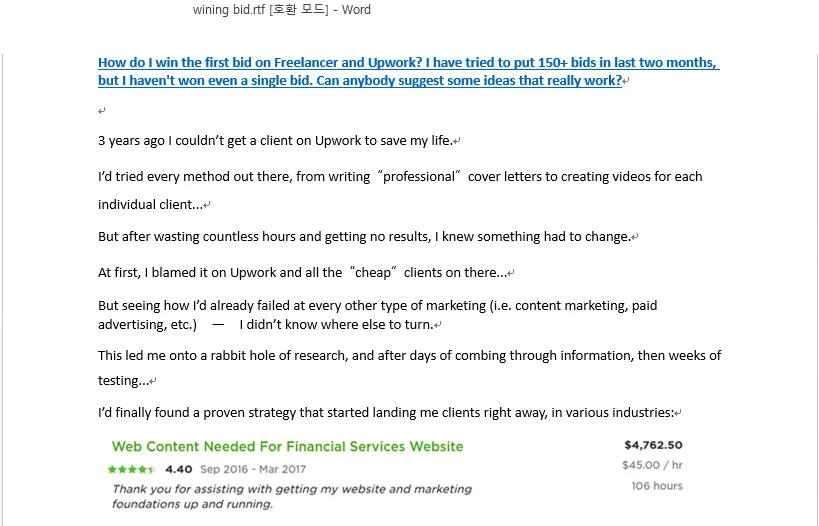Click the 'individual client...' line

[150, 205]
